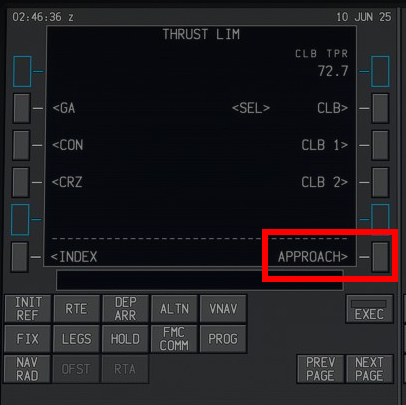Image resolution: width=406 pixels, height=405 pixels.
Task: Select the APPROACH line select key
Action: pos(380,257)
